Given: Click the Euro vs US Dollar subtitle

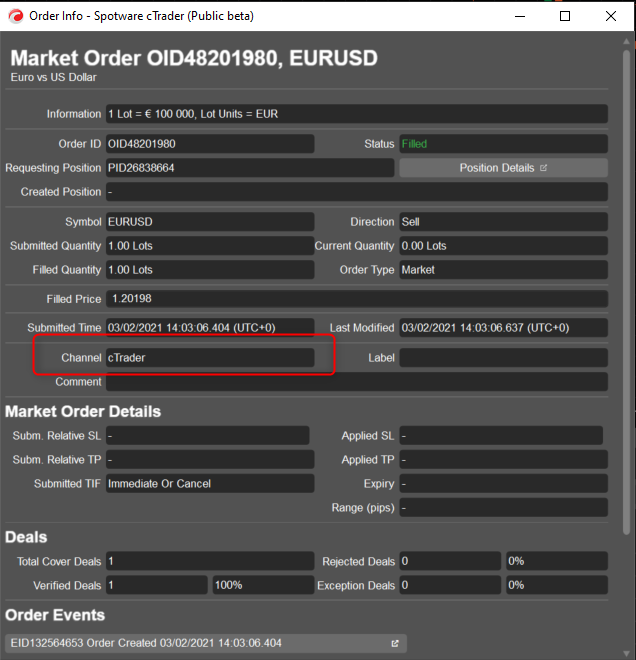Looking at the screenshot, I should point(53,77).
